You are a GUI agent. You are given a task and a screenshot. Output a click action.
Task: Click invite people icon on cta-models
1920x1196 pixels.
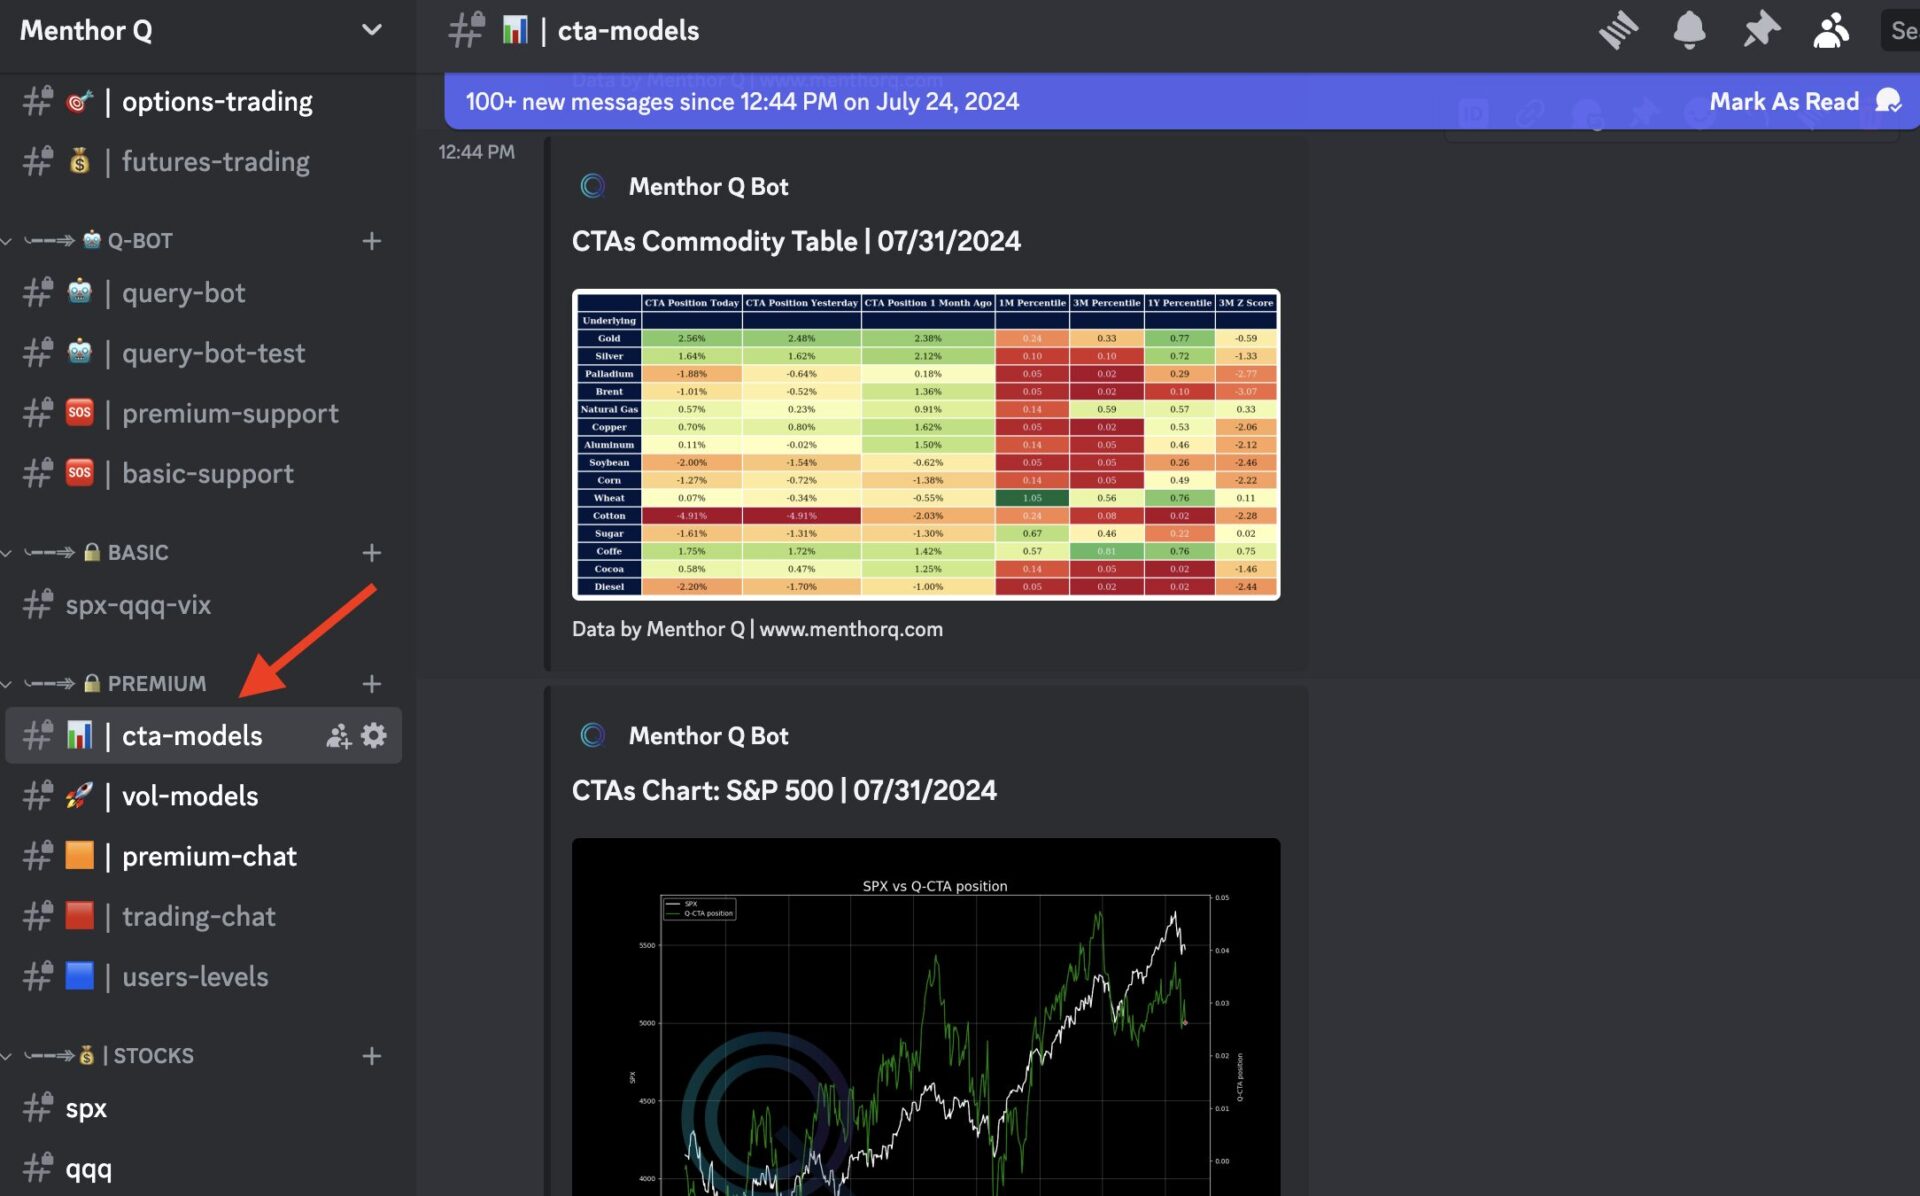click(338, 736)
